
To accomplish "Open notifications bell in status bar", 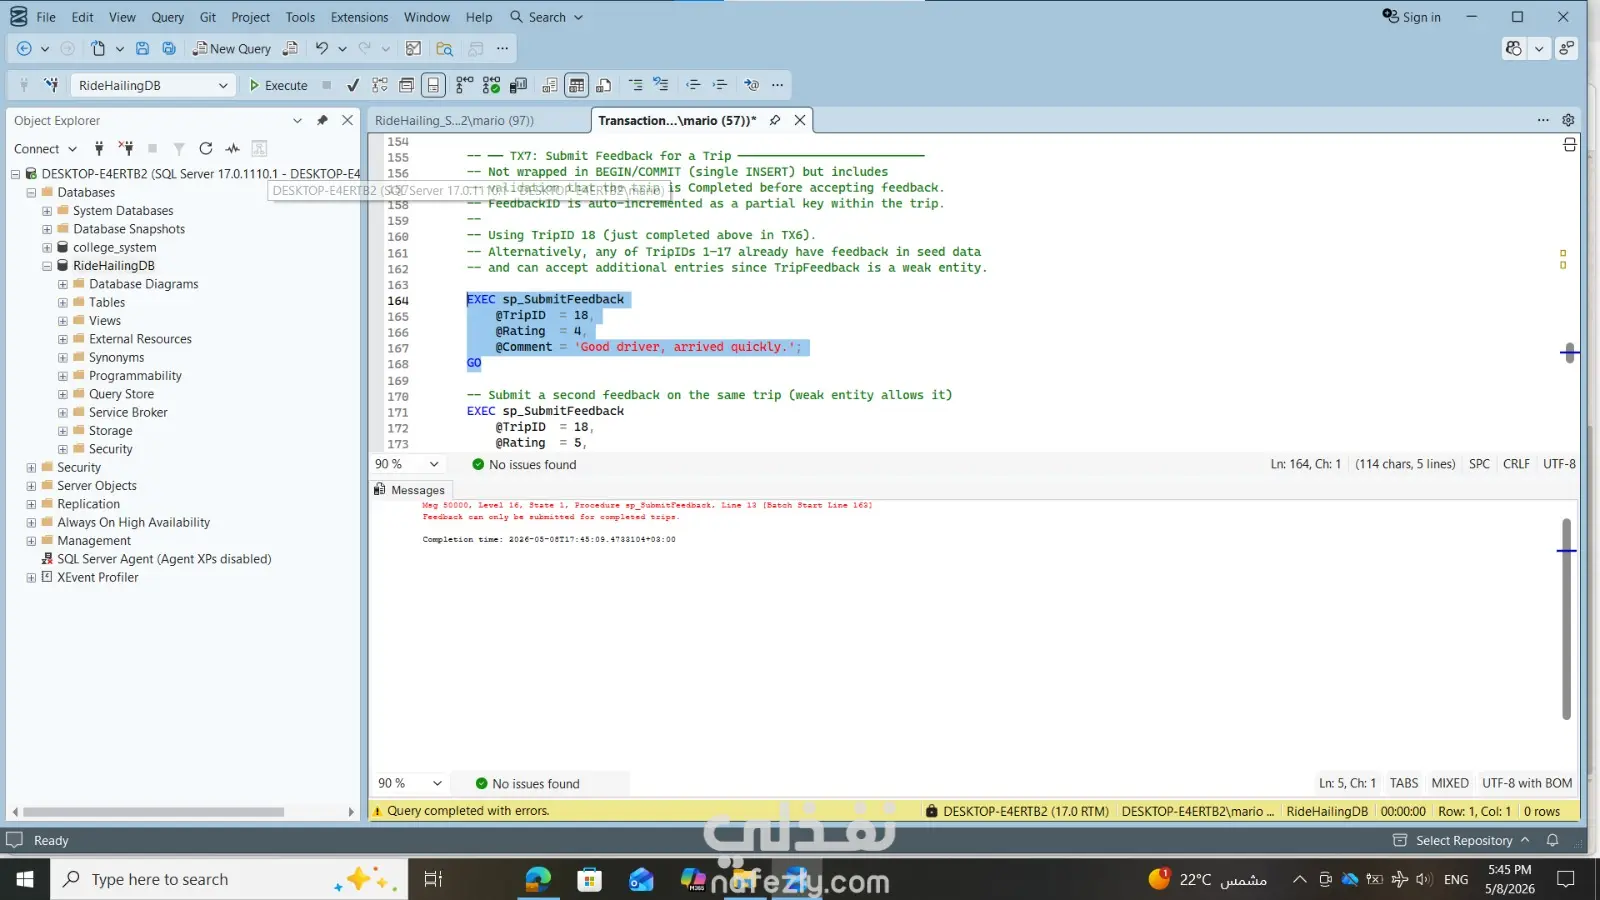I will (x=1552, y=840).
